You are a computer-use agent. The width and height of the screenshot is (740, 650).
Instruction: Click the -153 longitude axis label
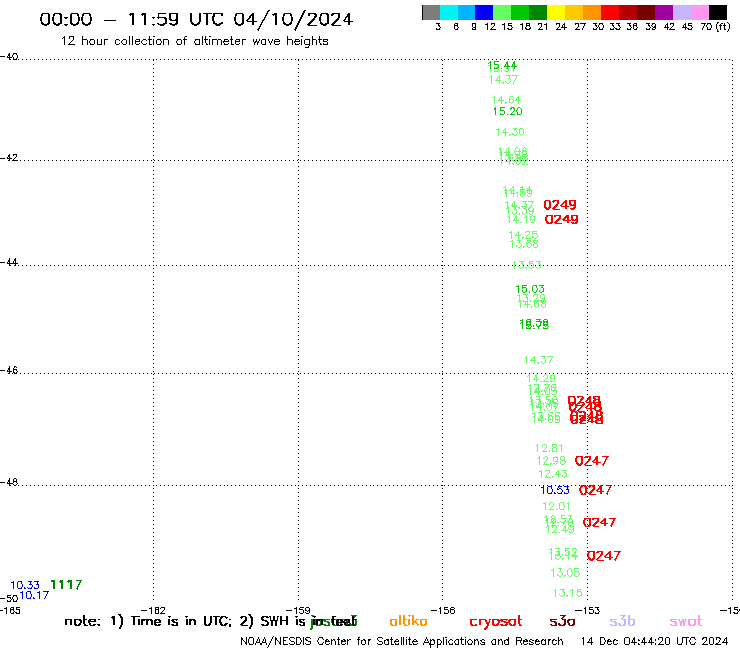pos(587,610)
